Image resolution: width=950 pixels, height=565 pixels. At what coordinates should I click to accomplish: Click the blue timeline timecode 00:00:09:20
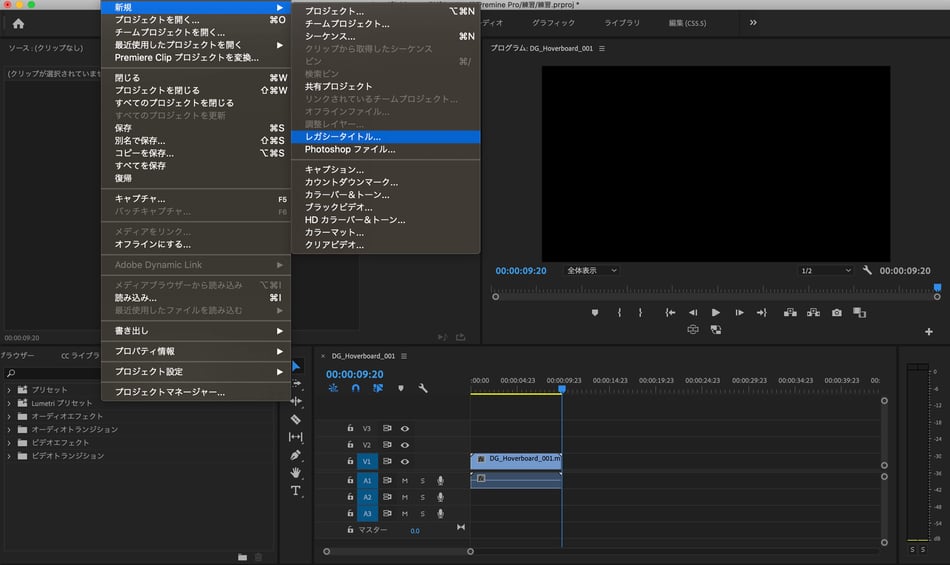pos(355,374)
